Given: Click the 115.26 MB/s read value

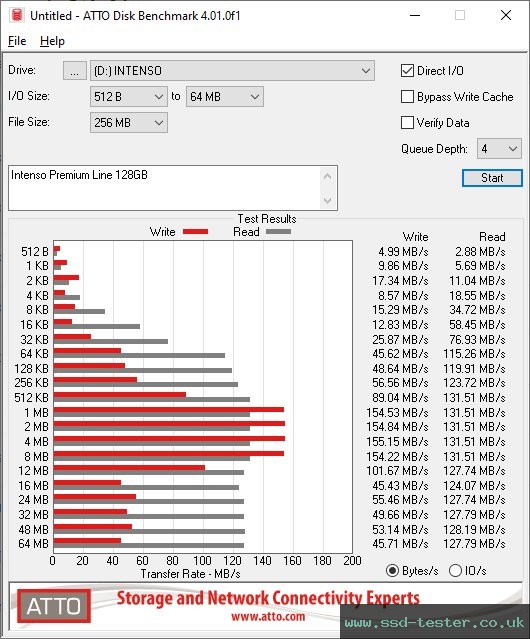Looking at the screenshot, I should [x=474, y=354].
